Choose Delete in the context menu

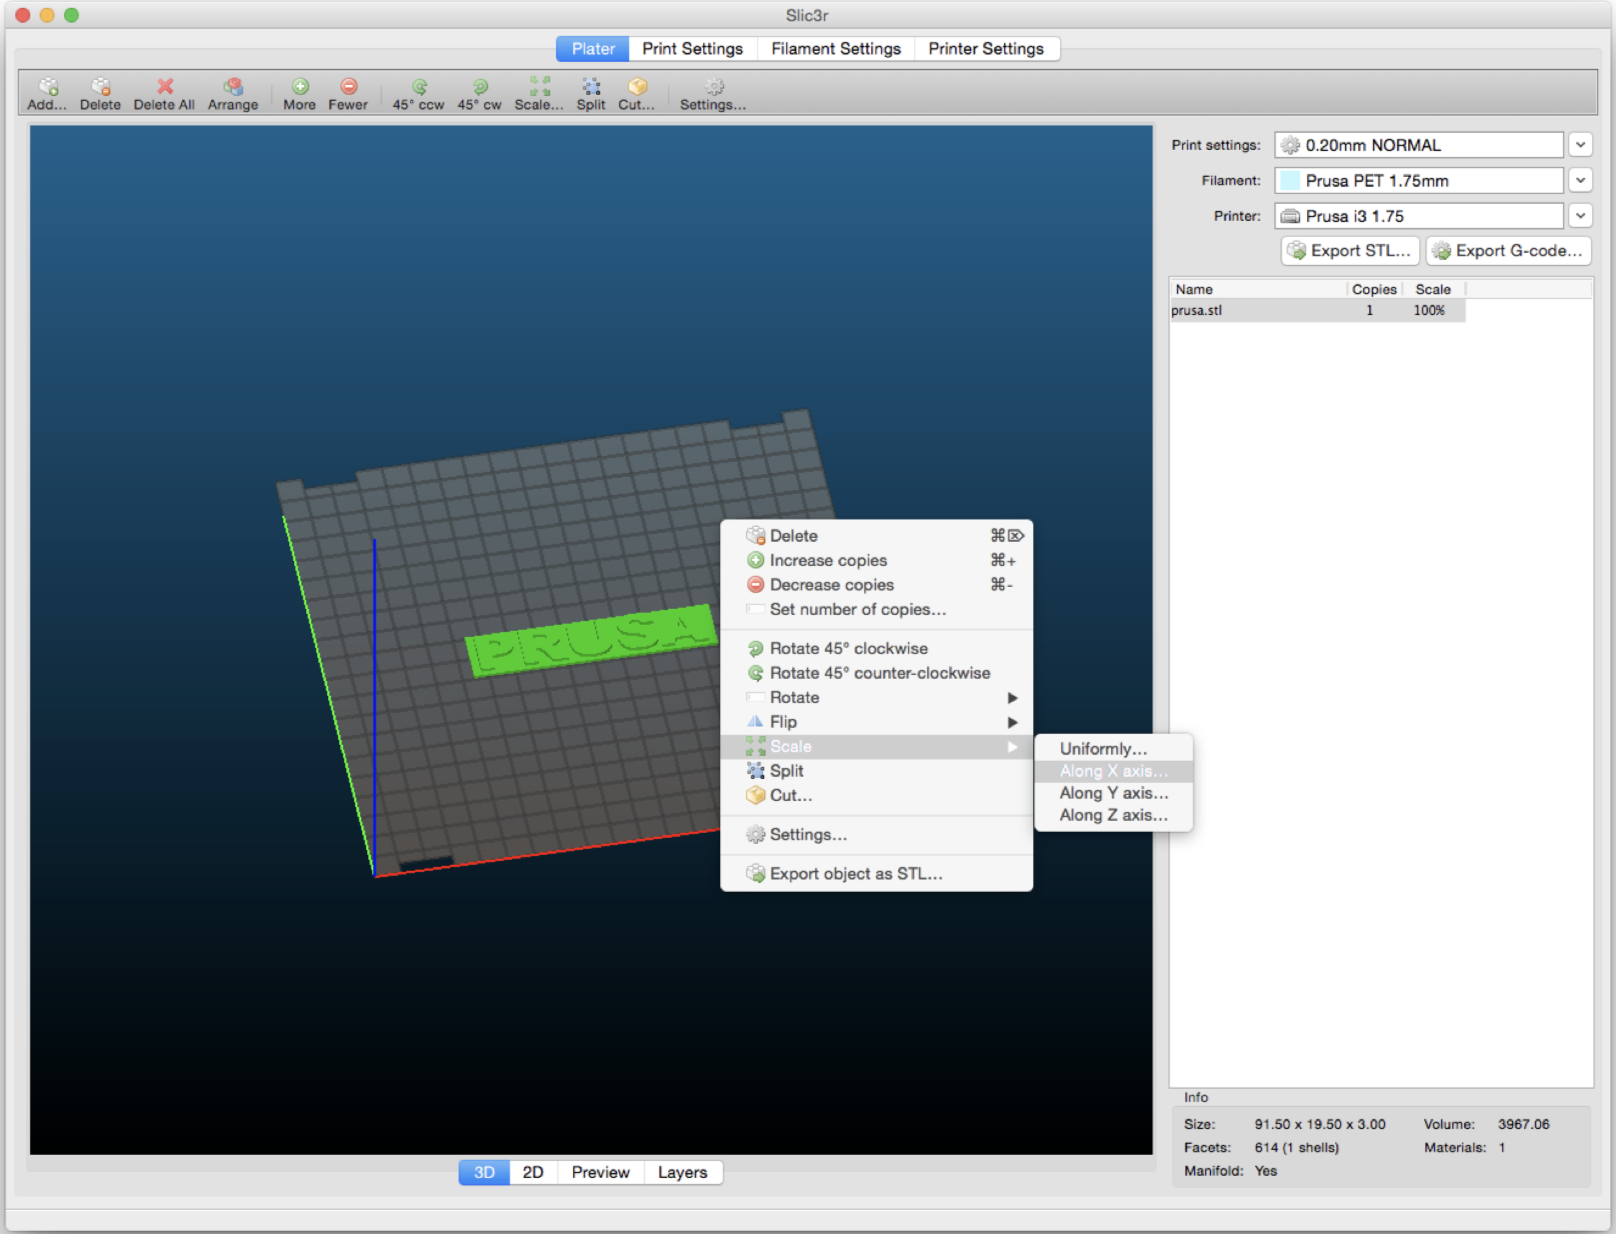point(876,536)
